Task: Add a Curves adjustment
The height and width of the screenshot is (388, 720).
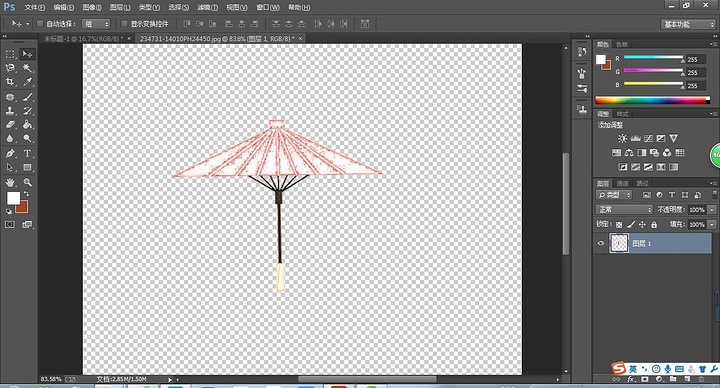Action: tap(648, 138)
